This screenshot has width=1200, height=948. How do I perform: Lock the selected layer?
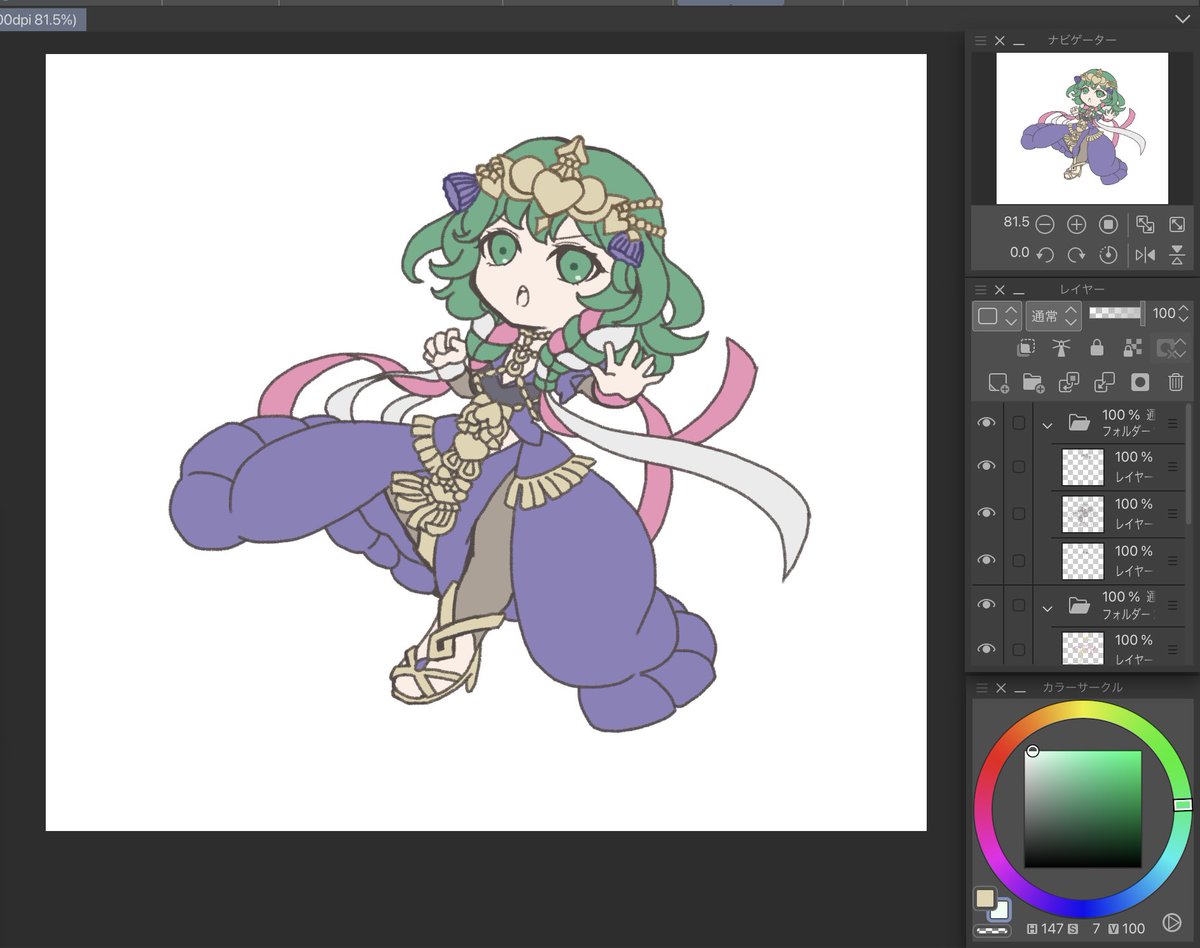[x=1097, y=348]
